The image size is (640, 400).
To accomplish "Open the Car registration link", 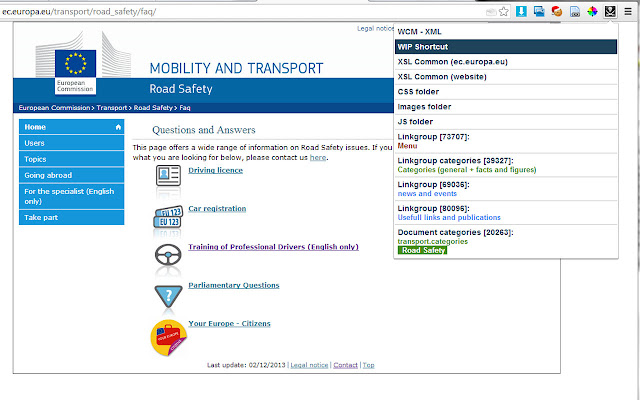I will [217, 209].
